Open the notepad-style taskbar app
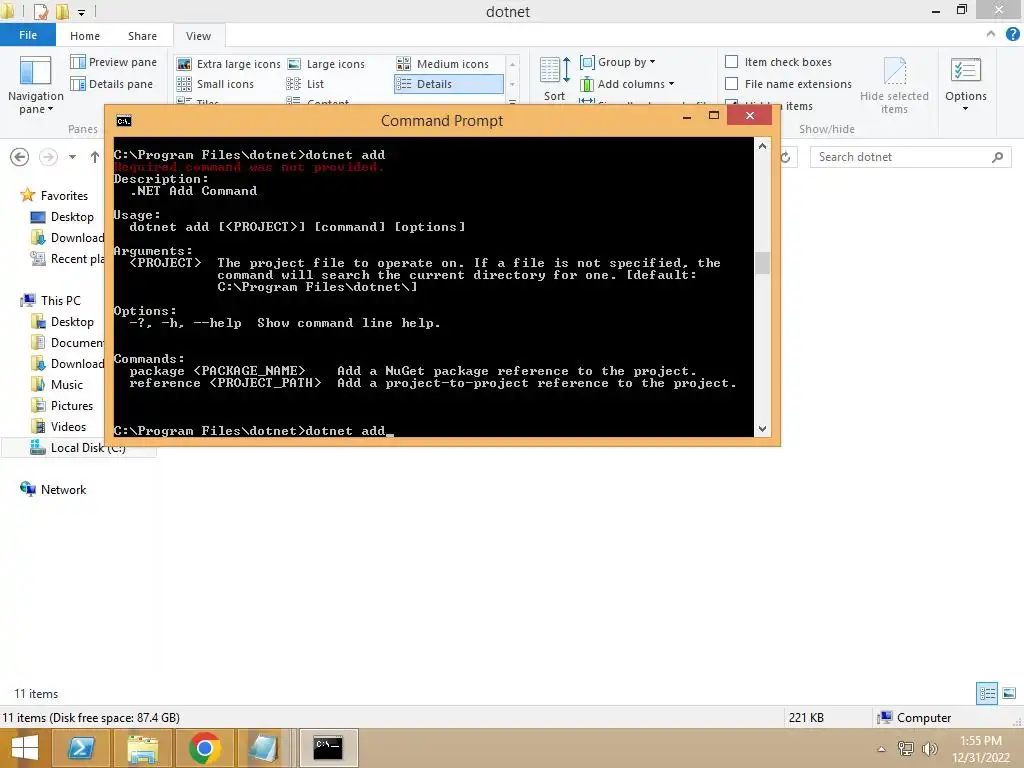Screen dimensions: 1024x768 pyautogui.click(x=264, y=748)
